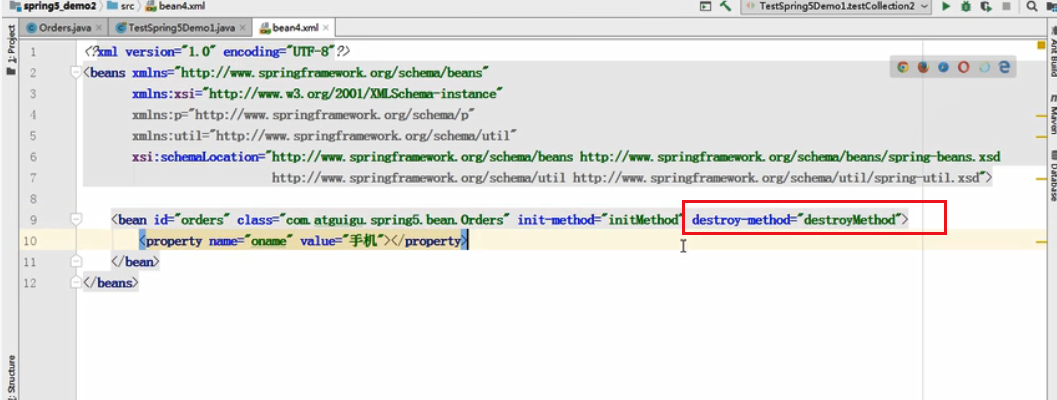Click line number 8 in the gutter
Viewport: 1057px width, 400px height.
(x=33, y=199)
